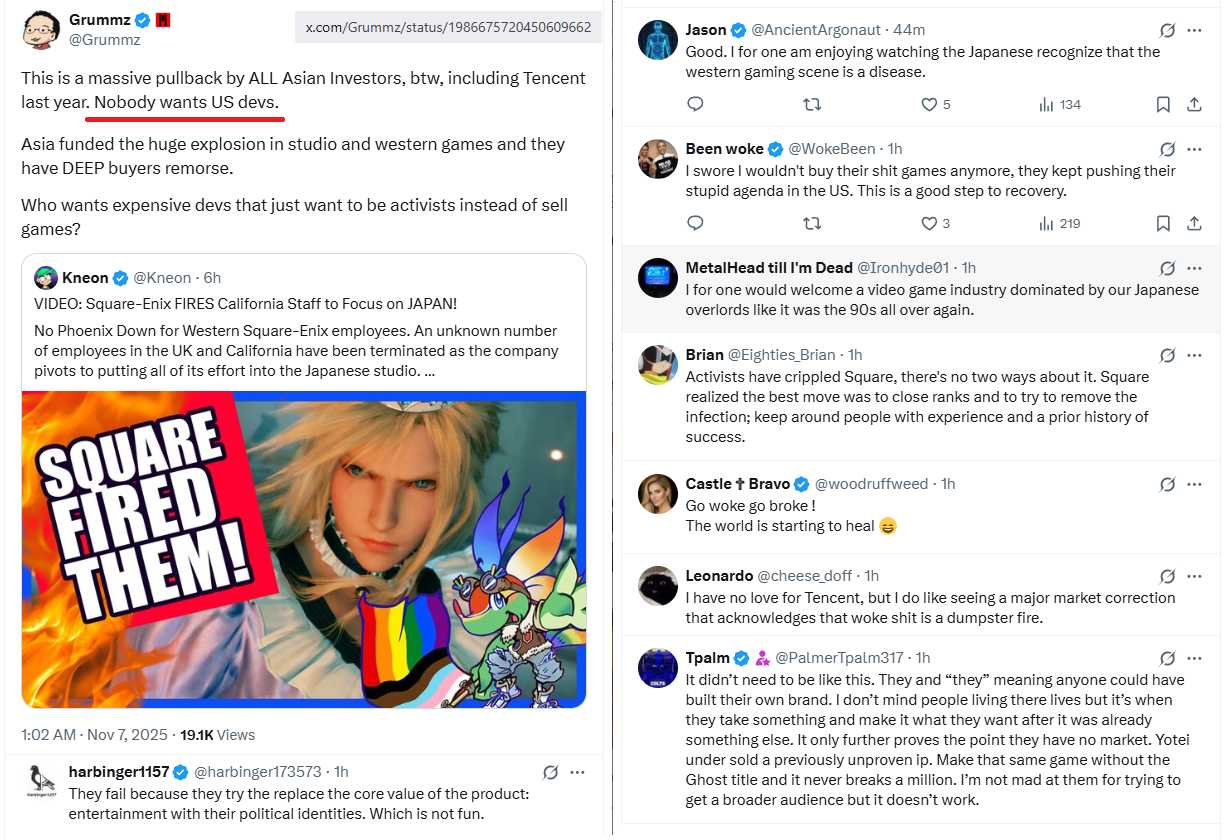1225x840 pixels.
Task: Reply to Been woke's tweet
Action: 696,223
